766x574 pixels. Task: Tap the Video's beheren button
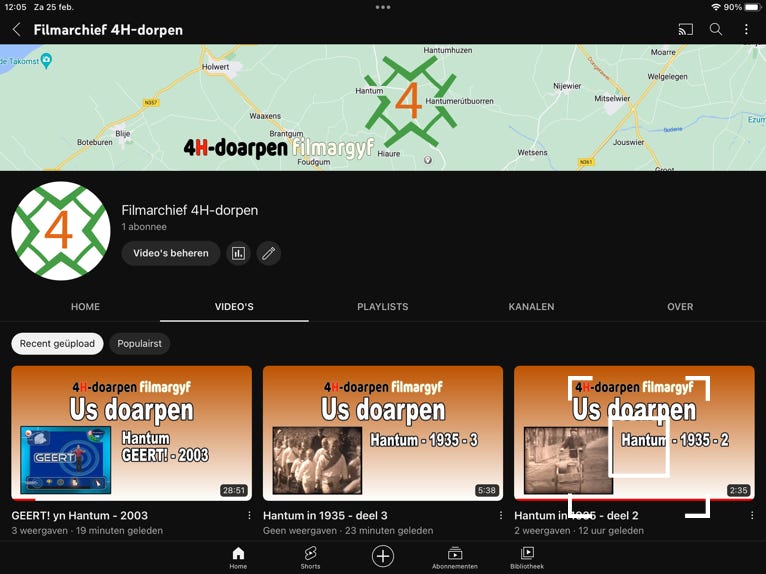point(170,253)
